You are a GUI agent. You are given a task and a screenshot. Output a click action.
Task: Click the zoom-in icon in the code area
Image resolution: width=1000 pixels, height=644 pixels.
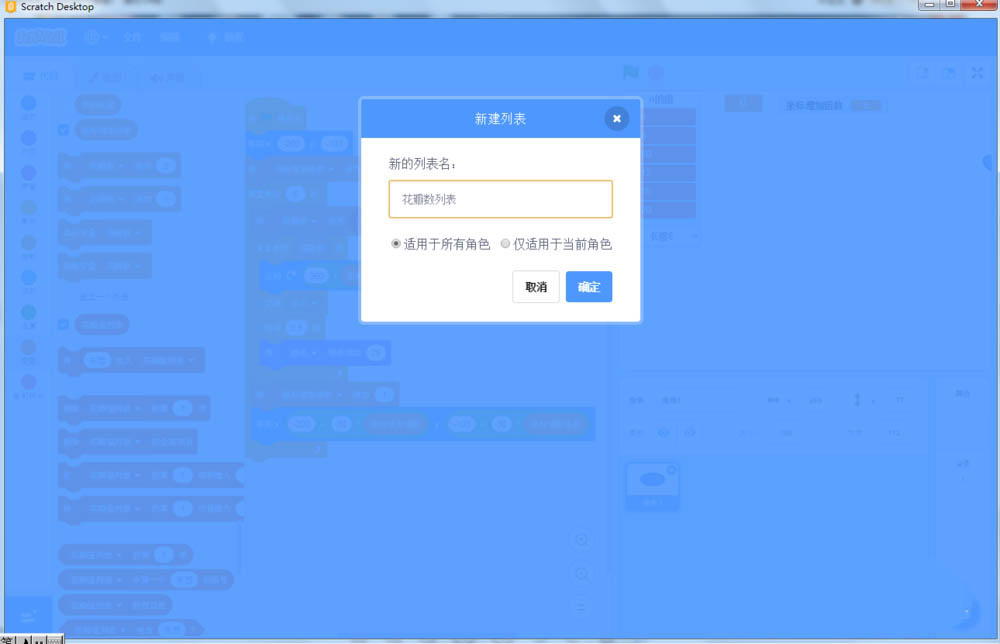coord(583,538)
